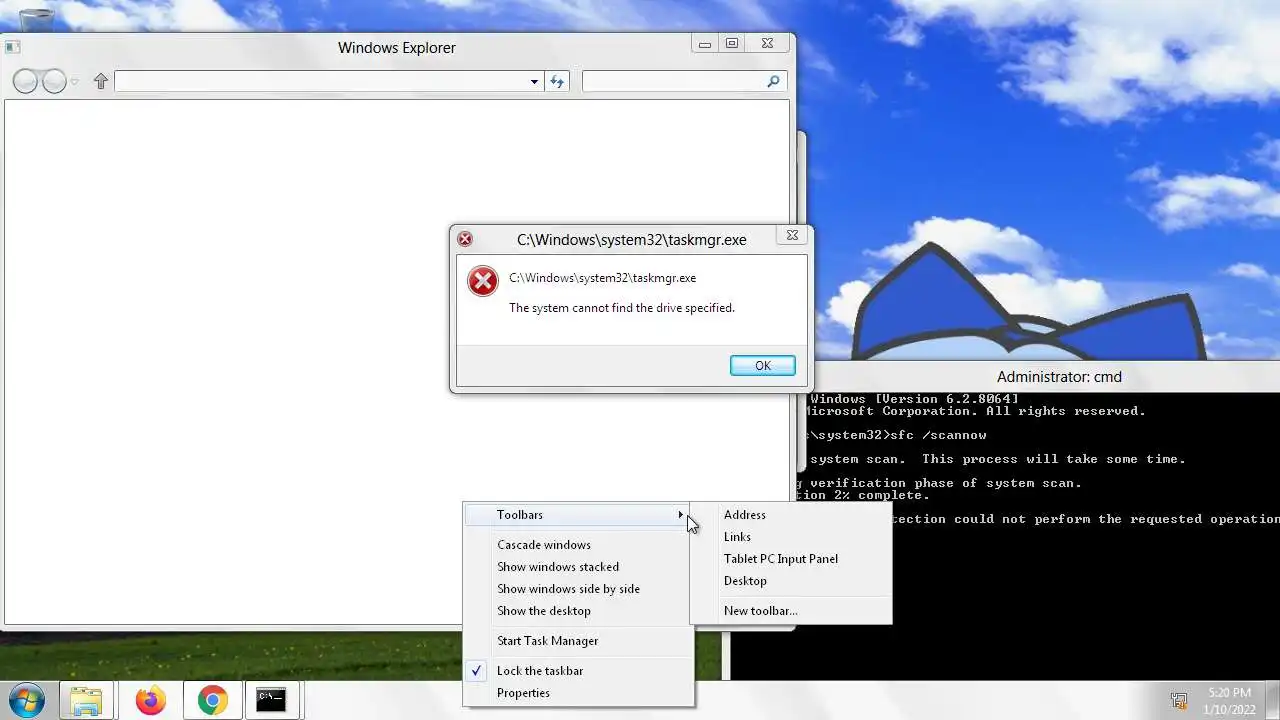The width and height of the screenshot is (1280, 720).
Task: Click the system tray network icon
Action: [1179, 701]
